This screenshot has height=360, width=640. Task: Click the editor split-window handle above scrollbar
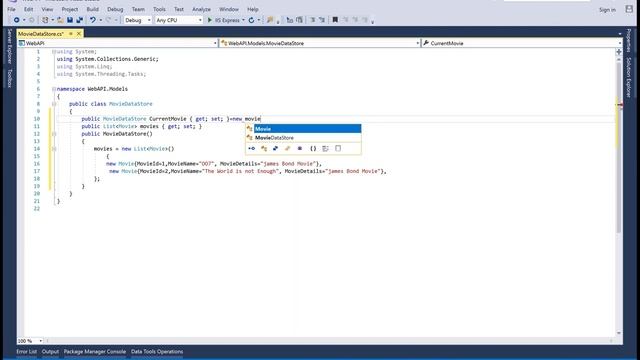619,51
